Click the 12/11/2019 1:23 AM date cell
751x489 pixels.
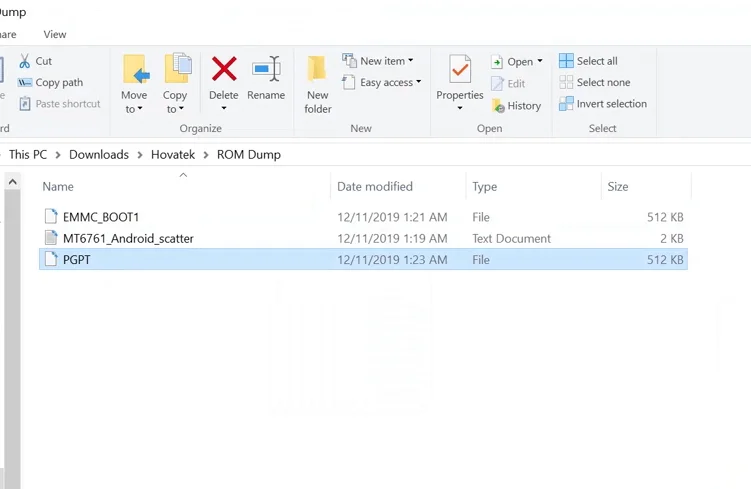pyautogui.click(x=392, y=260)
